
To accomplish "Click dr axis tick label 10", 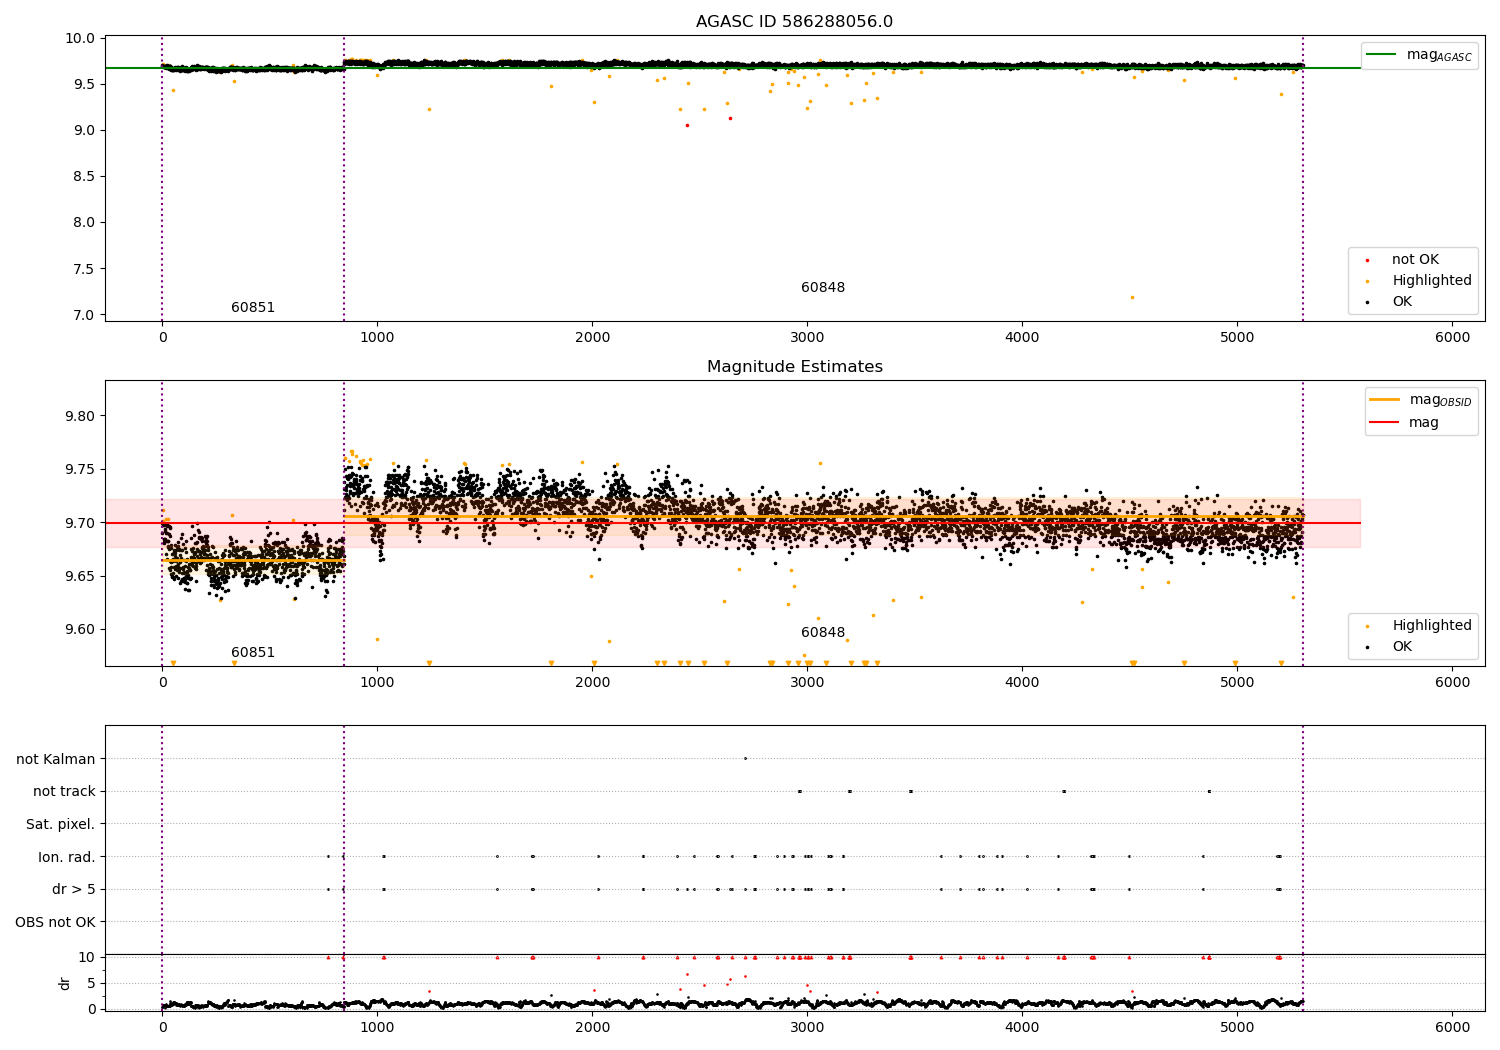I will [x=87, y=958].
